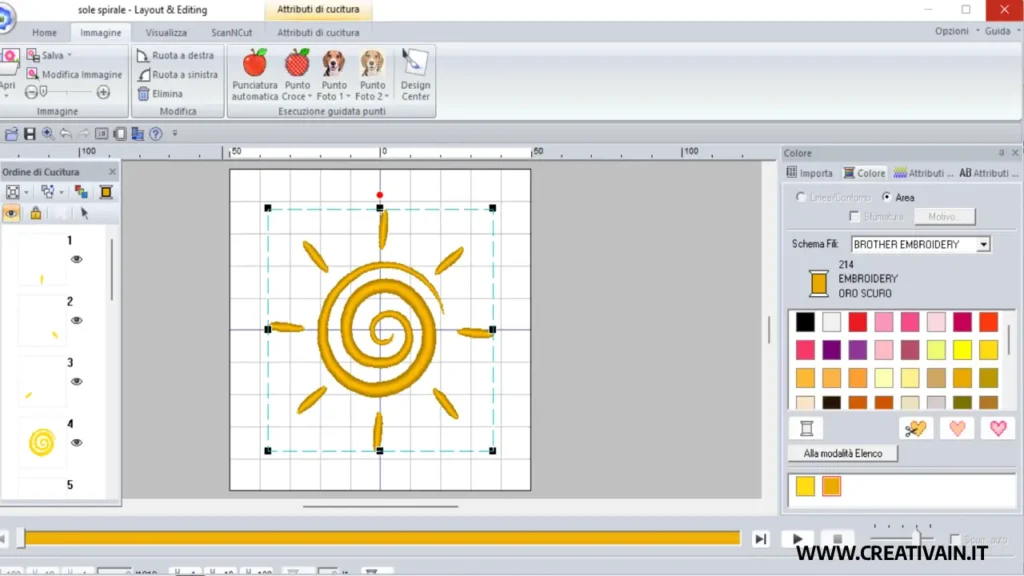Expand quick access toolbar customize arrow

point(174,134)
